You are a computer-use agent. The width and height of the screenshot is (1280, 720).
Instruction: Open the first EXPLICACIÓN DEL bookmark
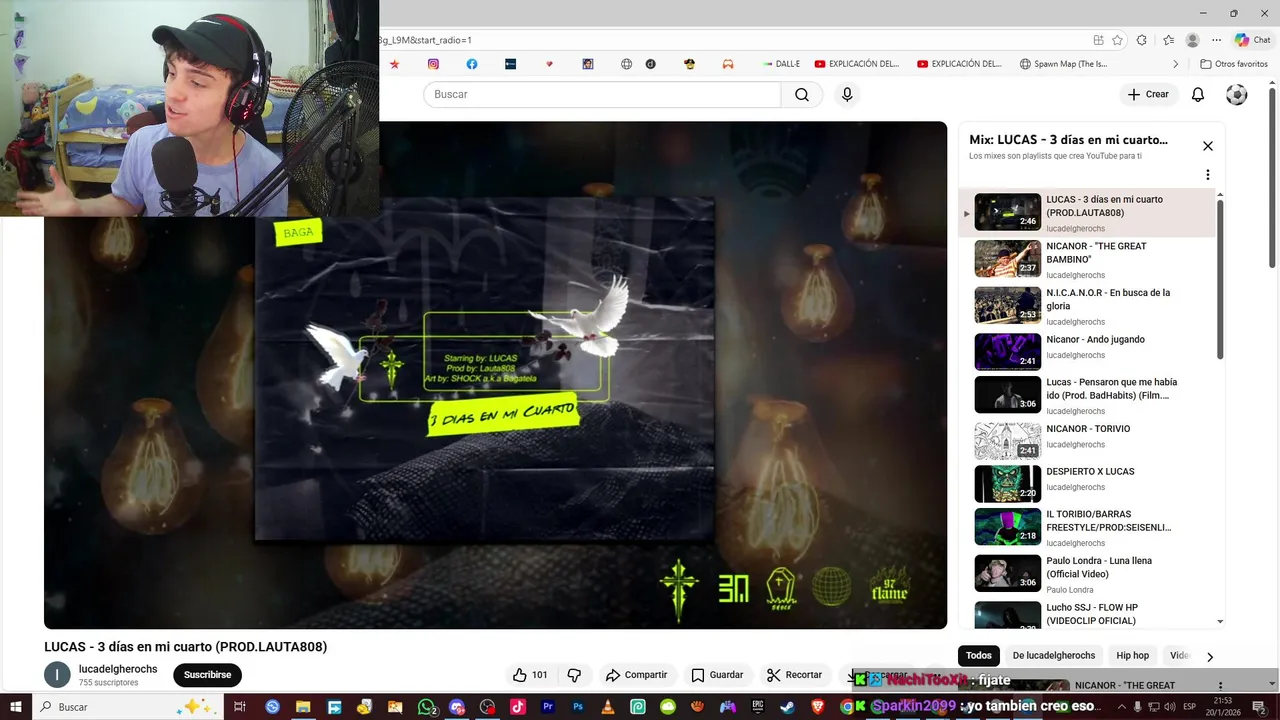tap(857, 64)
